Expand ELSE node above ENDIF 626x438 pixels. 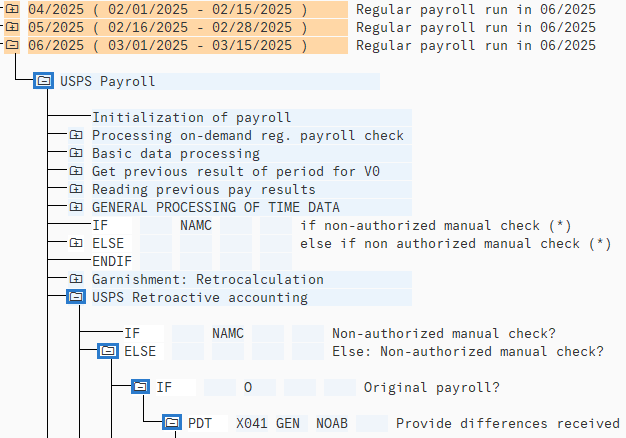[76, 243]
